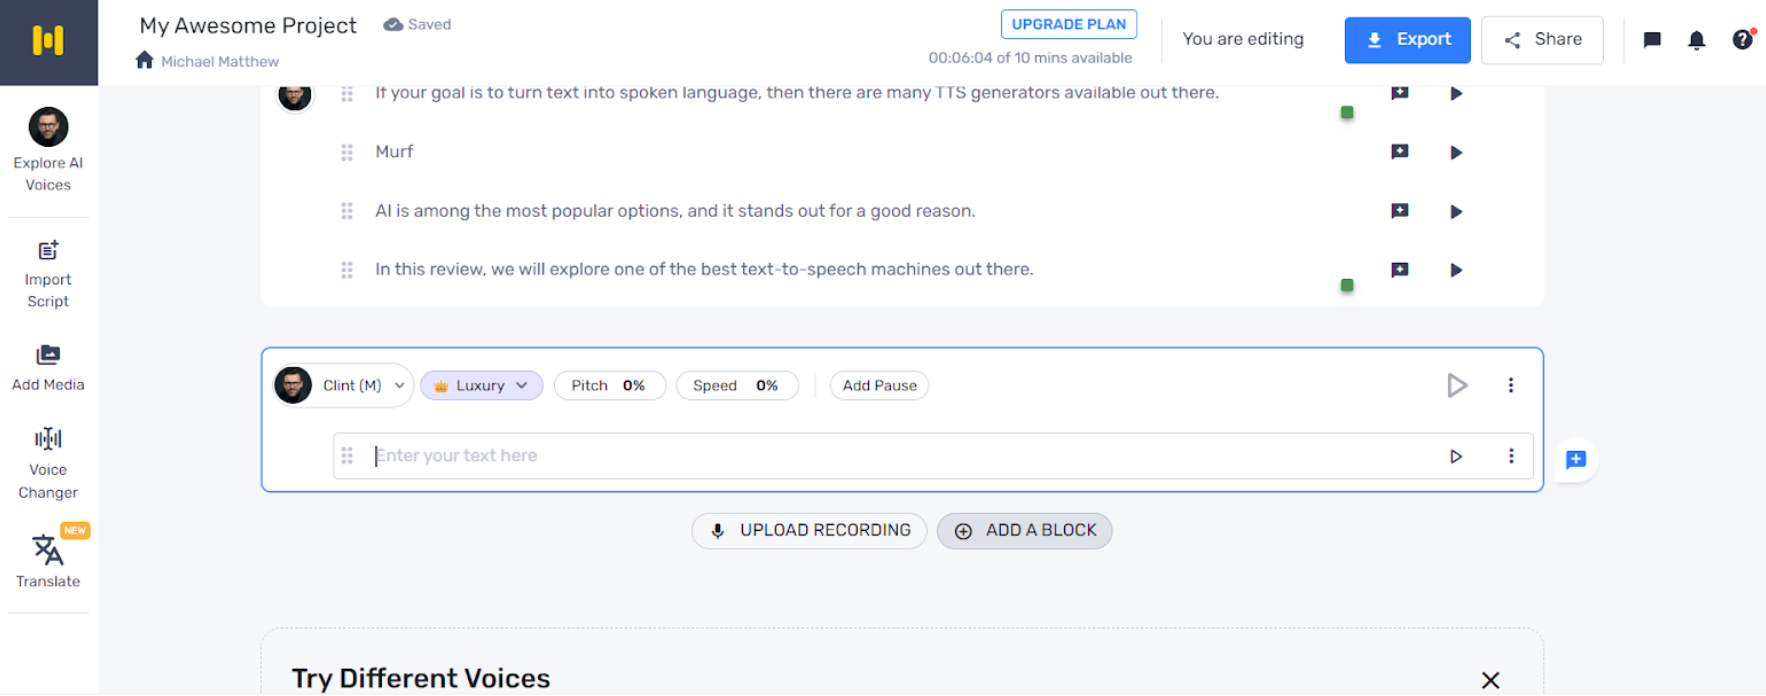
Task: Click the UPGRADE PLAN link
Action: [x=1068, y=24]
